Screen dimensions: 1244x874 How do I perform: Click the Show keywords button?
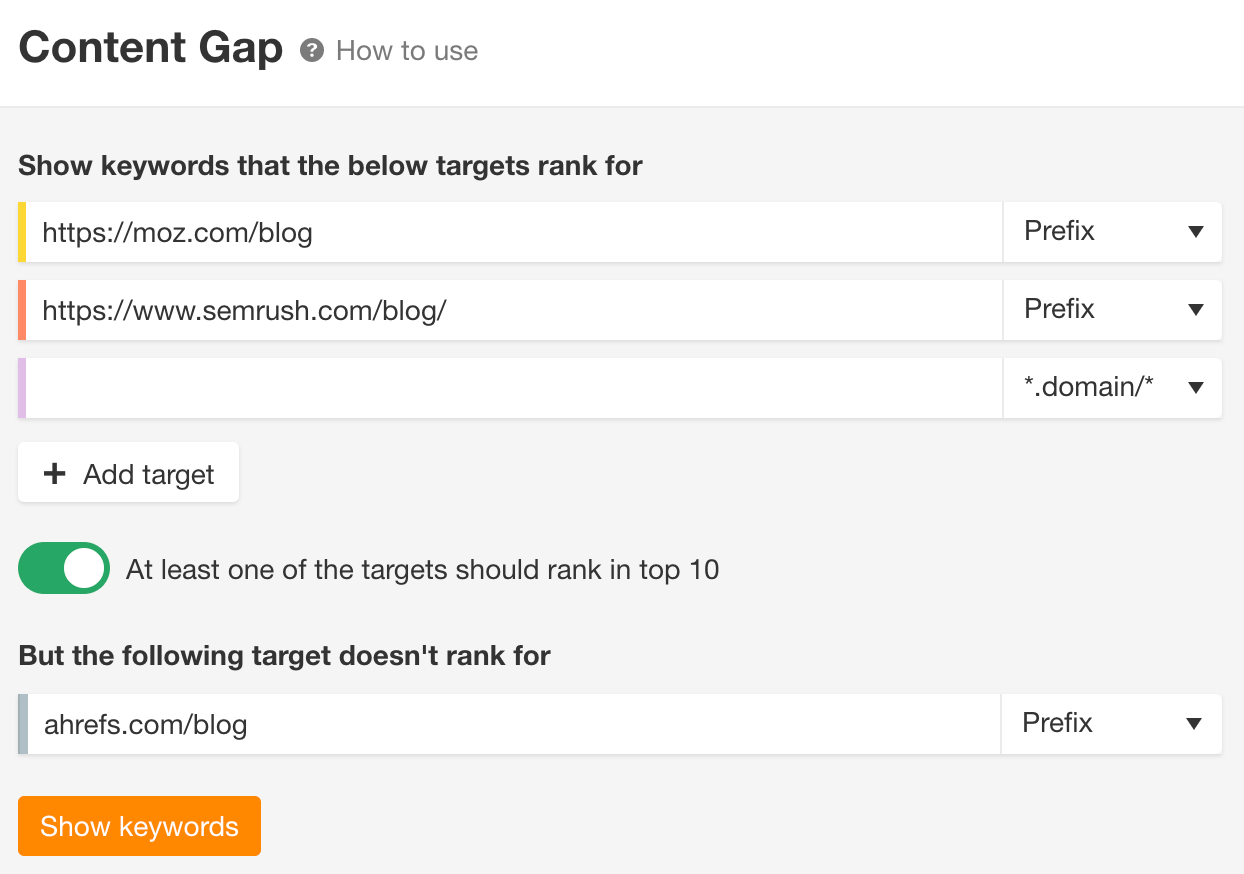click(139, 826)
